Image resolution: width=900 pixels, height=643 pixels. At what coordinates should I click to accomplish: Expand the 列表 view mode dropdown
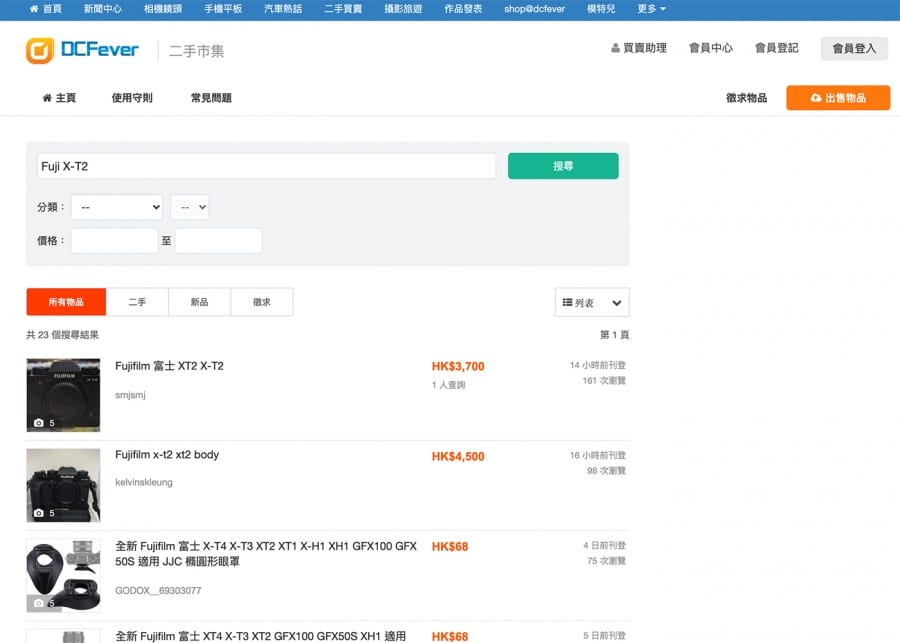click(x=592, y=302)
